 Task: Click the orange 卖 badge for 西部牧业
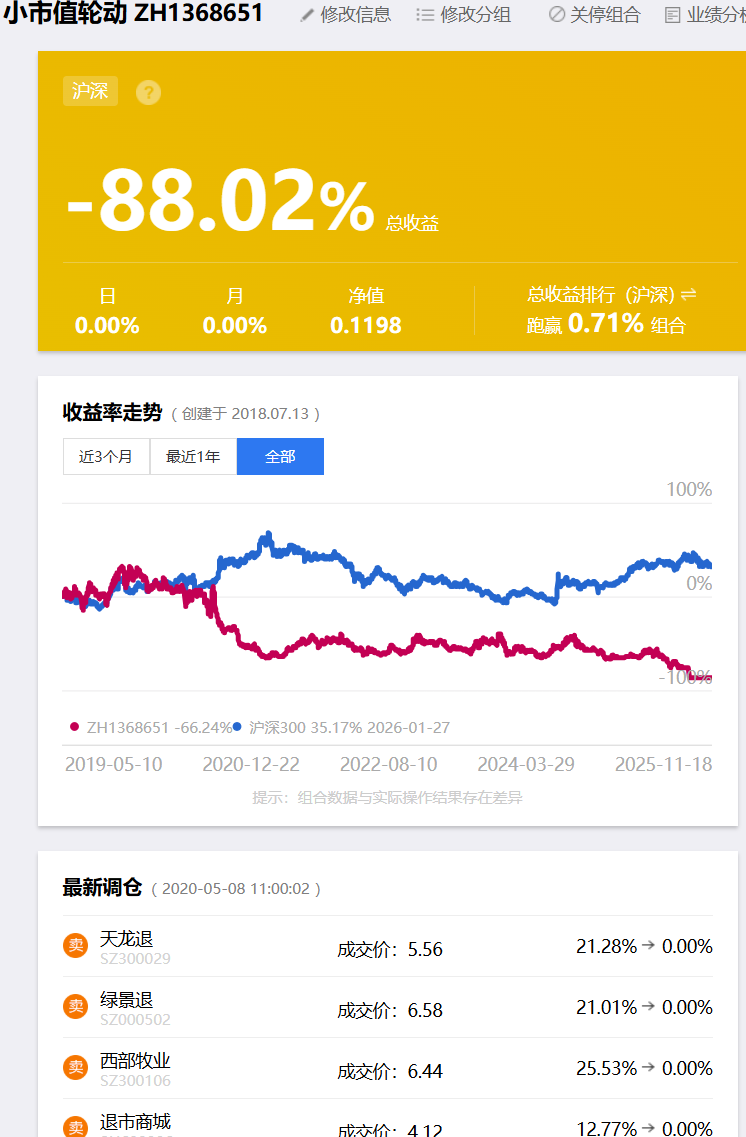tap(75, 1067)
